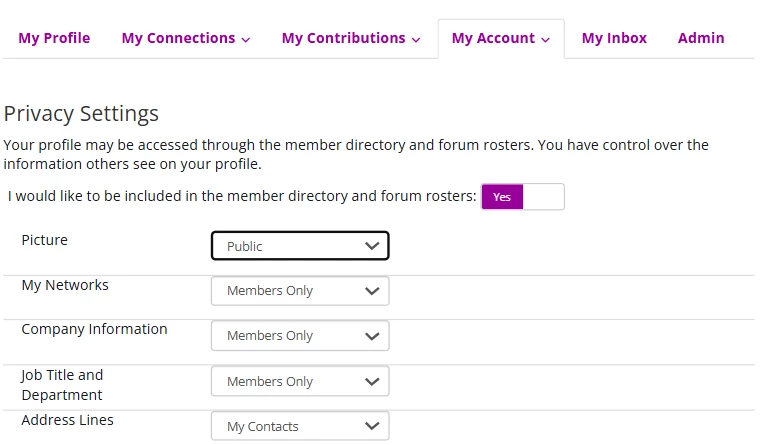Click the arrow icon in the Company Information dropdown

(x=372, y=336)
